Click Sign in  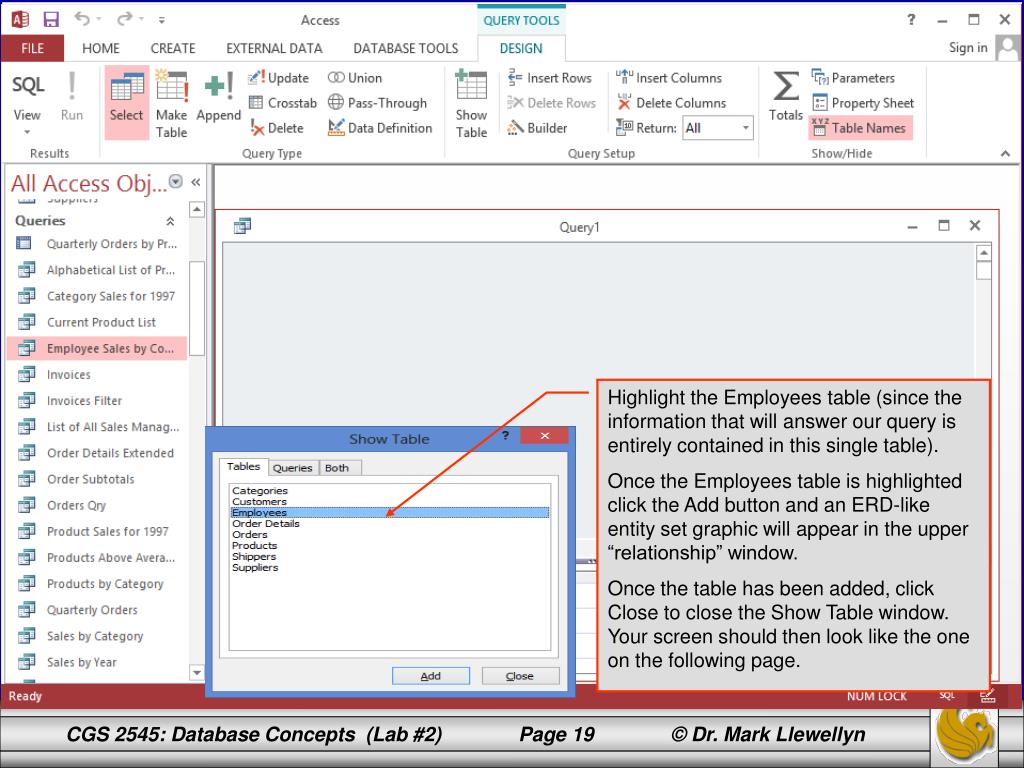pyautogui.click(x=968, y=48)
